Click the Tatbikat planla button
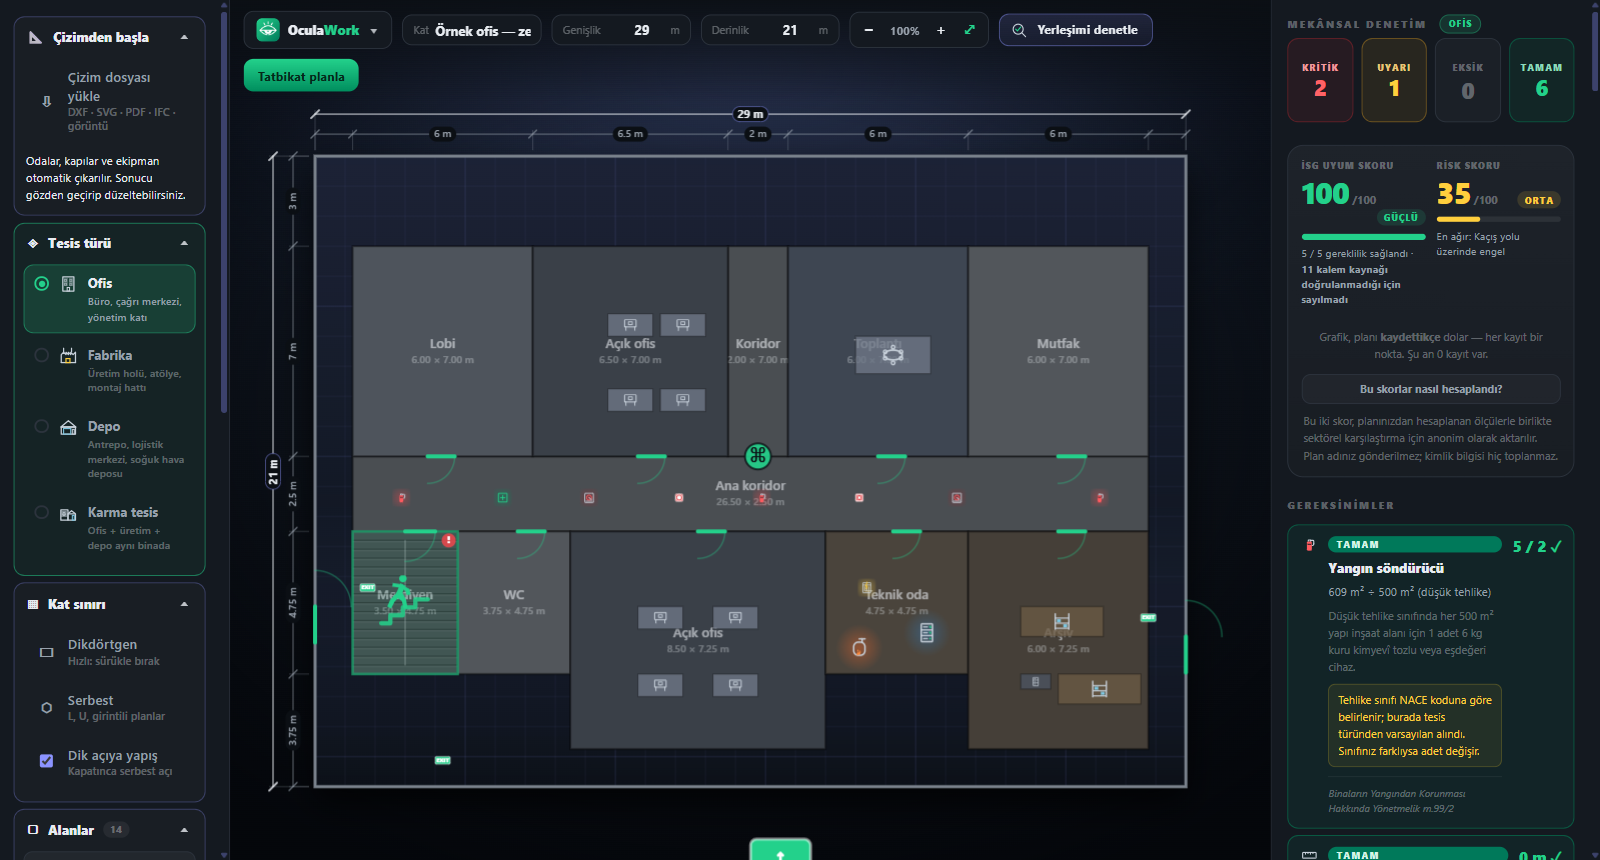1600x860 pixels. click(x=301, y=76)
